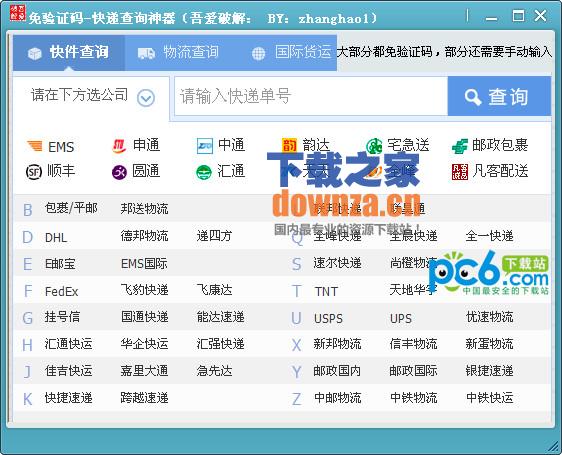Choose 华企快运 carrier
562x455 pixels.
point(144,344)
